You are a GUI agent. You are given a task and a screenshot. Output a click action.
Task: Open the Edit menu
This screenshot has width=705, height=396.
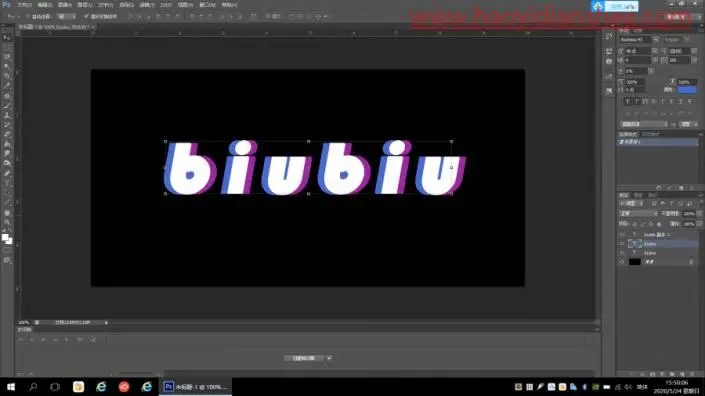tap(45, 5)
